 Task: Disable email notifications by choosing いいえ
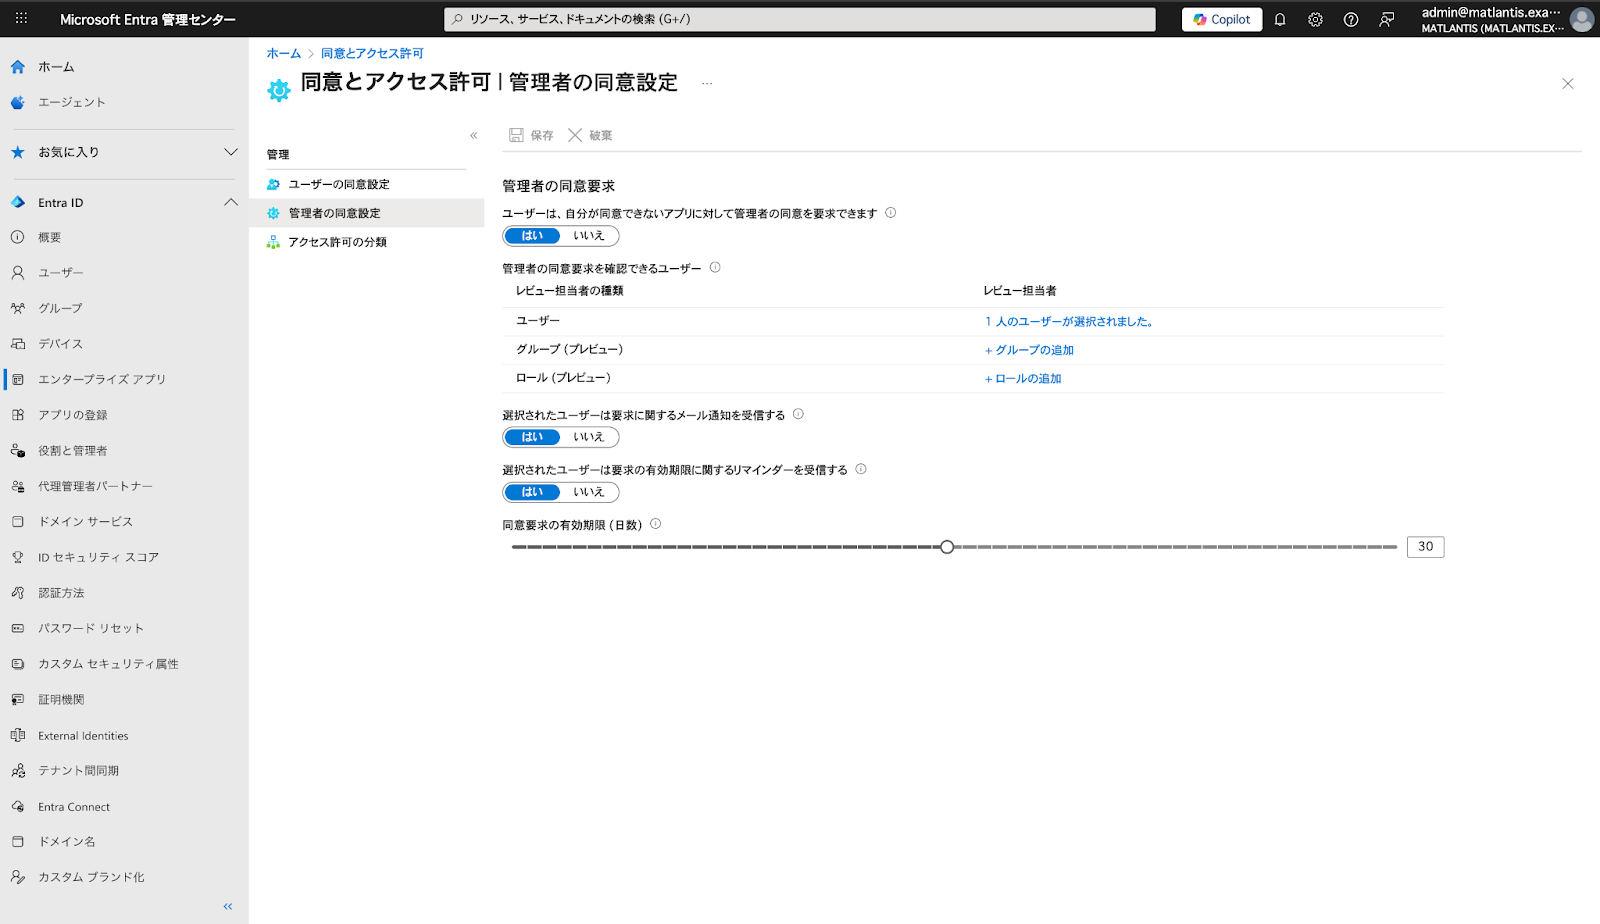(x=589, y=437)
